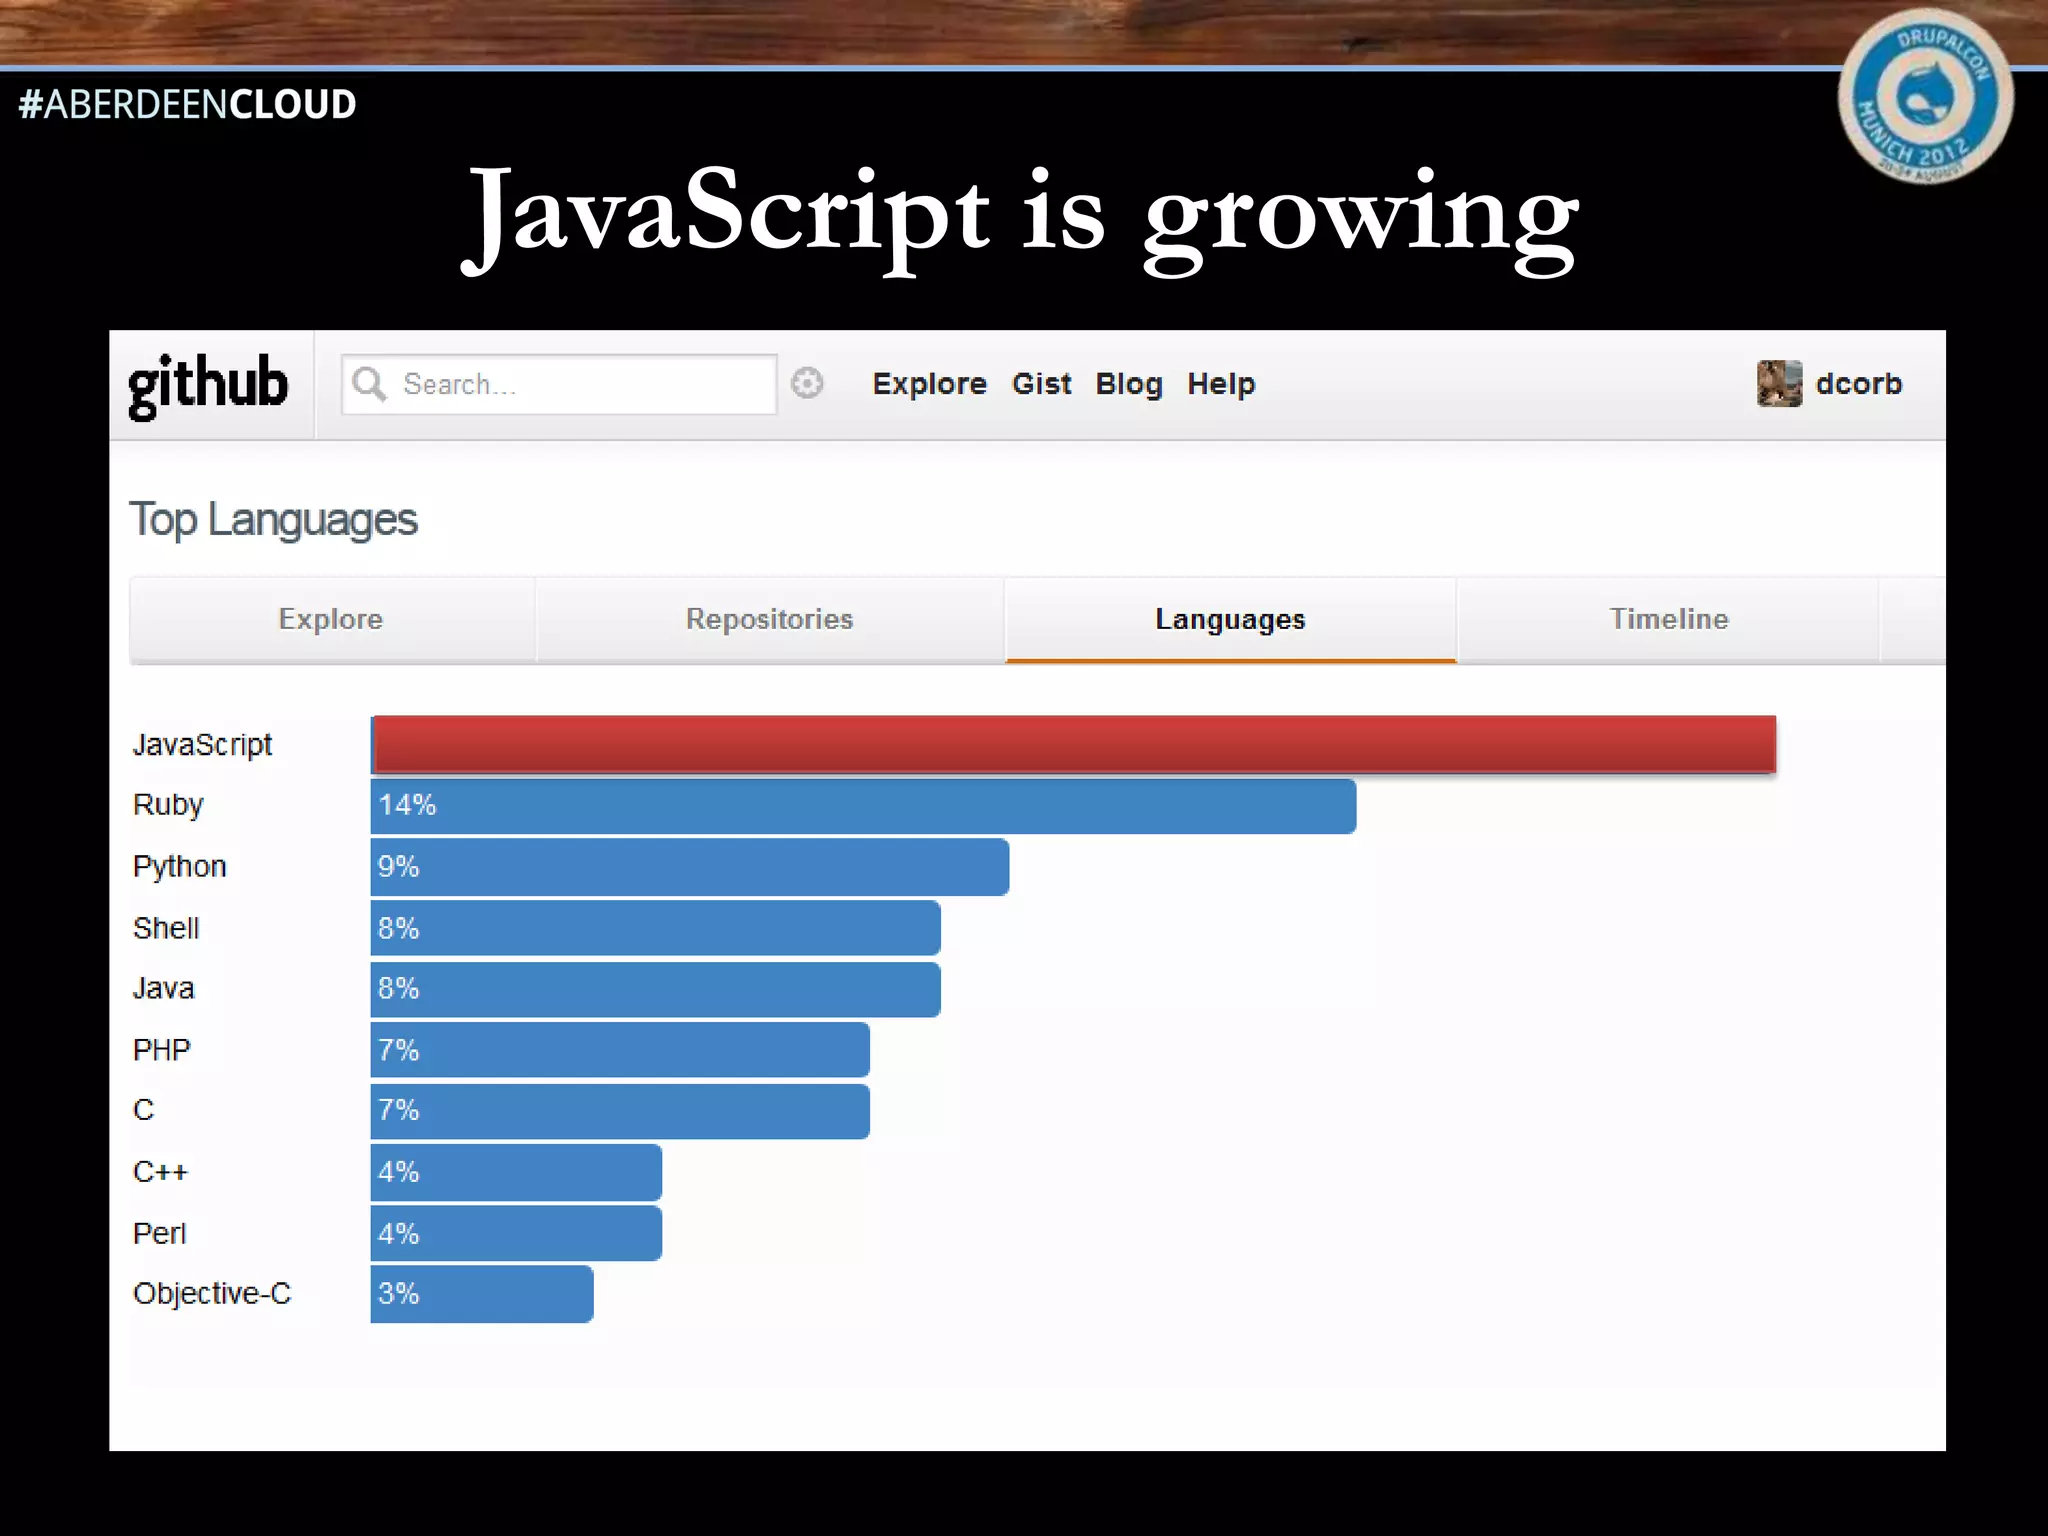Switch to the Repositories tab

[769, 619]
